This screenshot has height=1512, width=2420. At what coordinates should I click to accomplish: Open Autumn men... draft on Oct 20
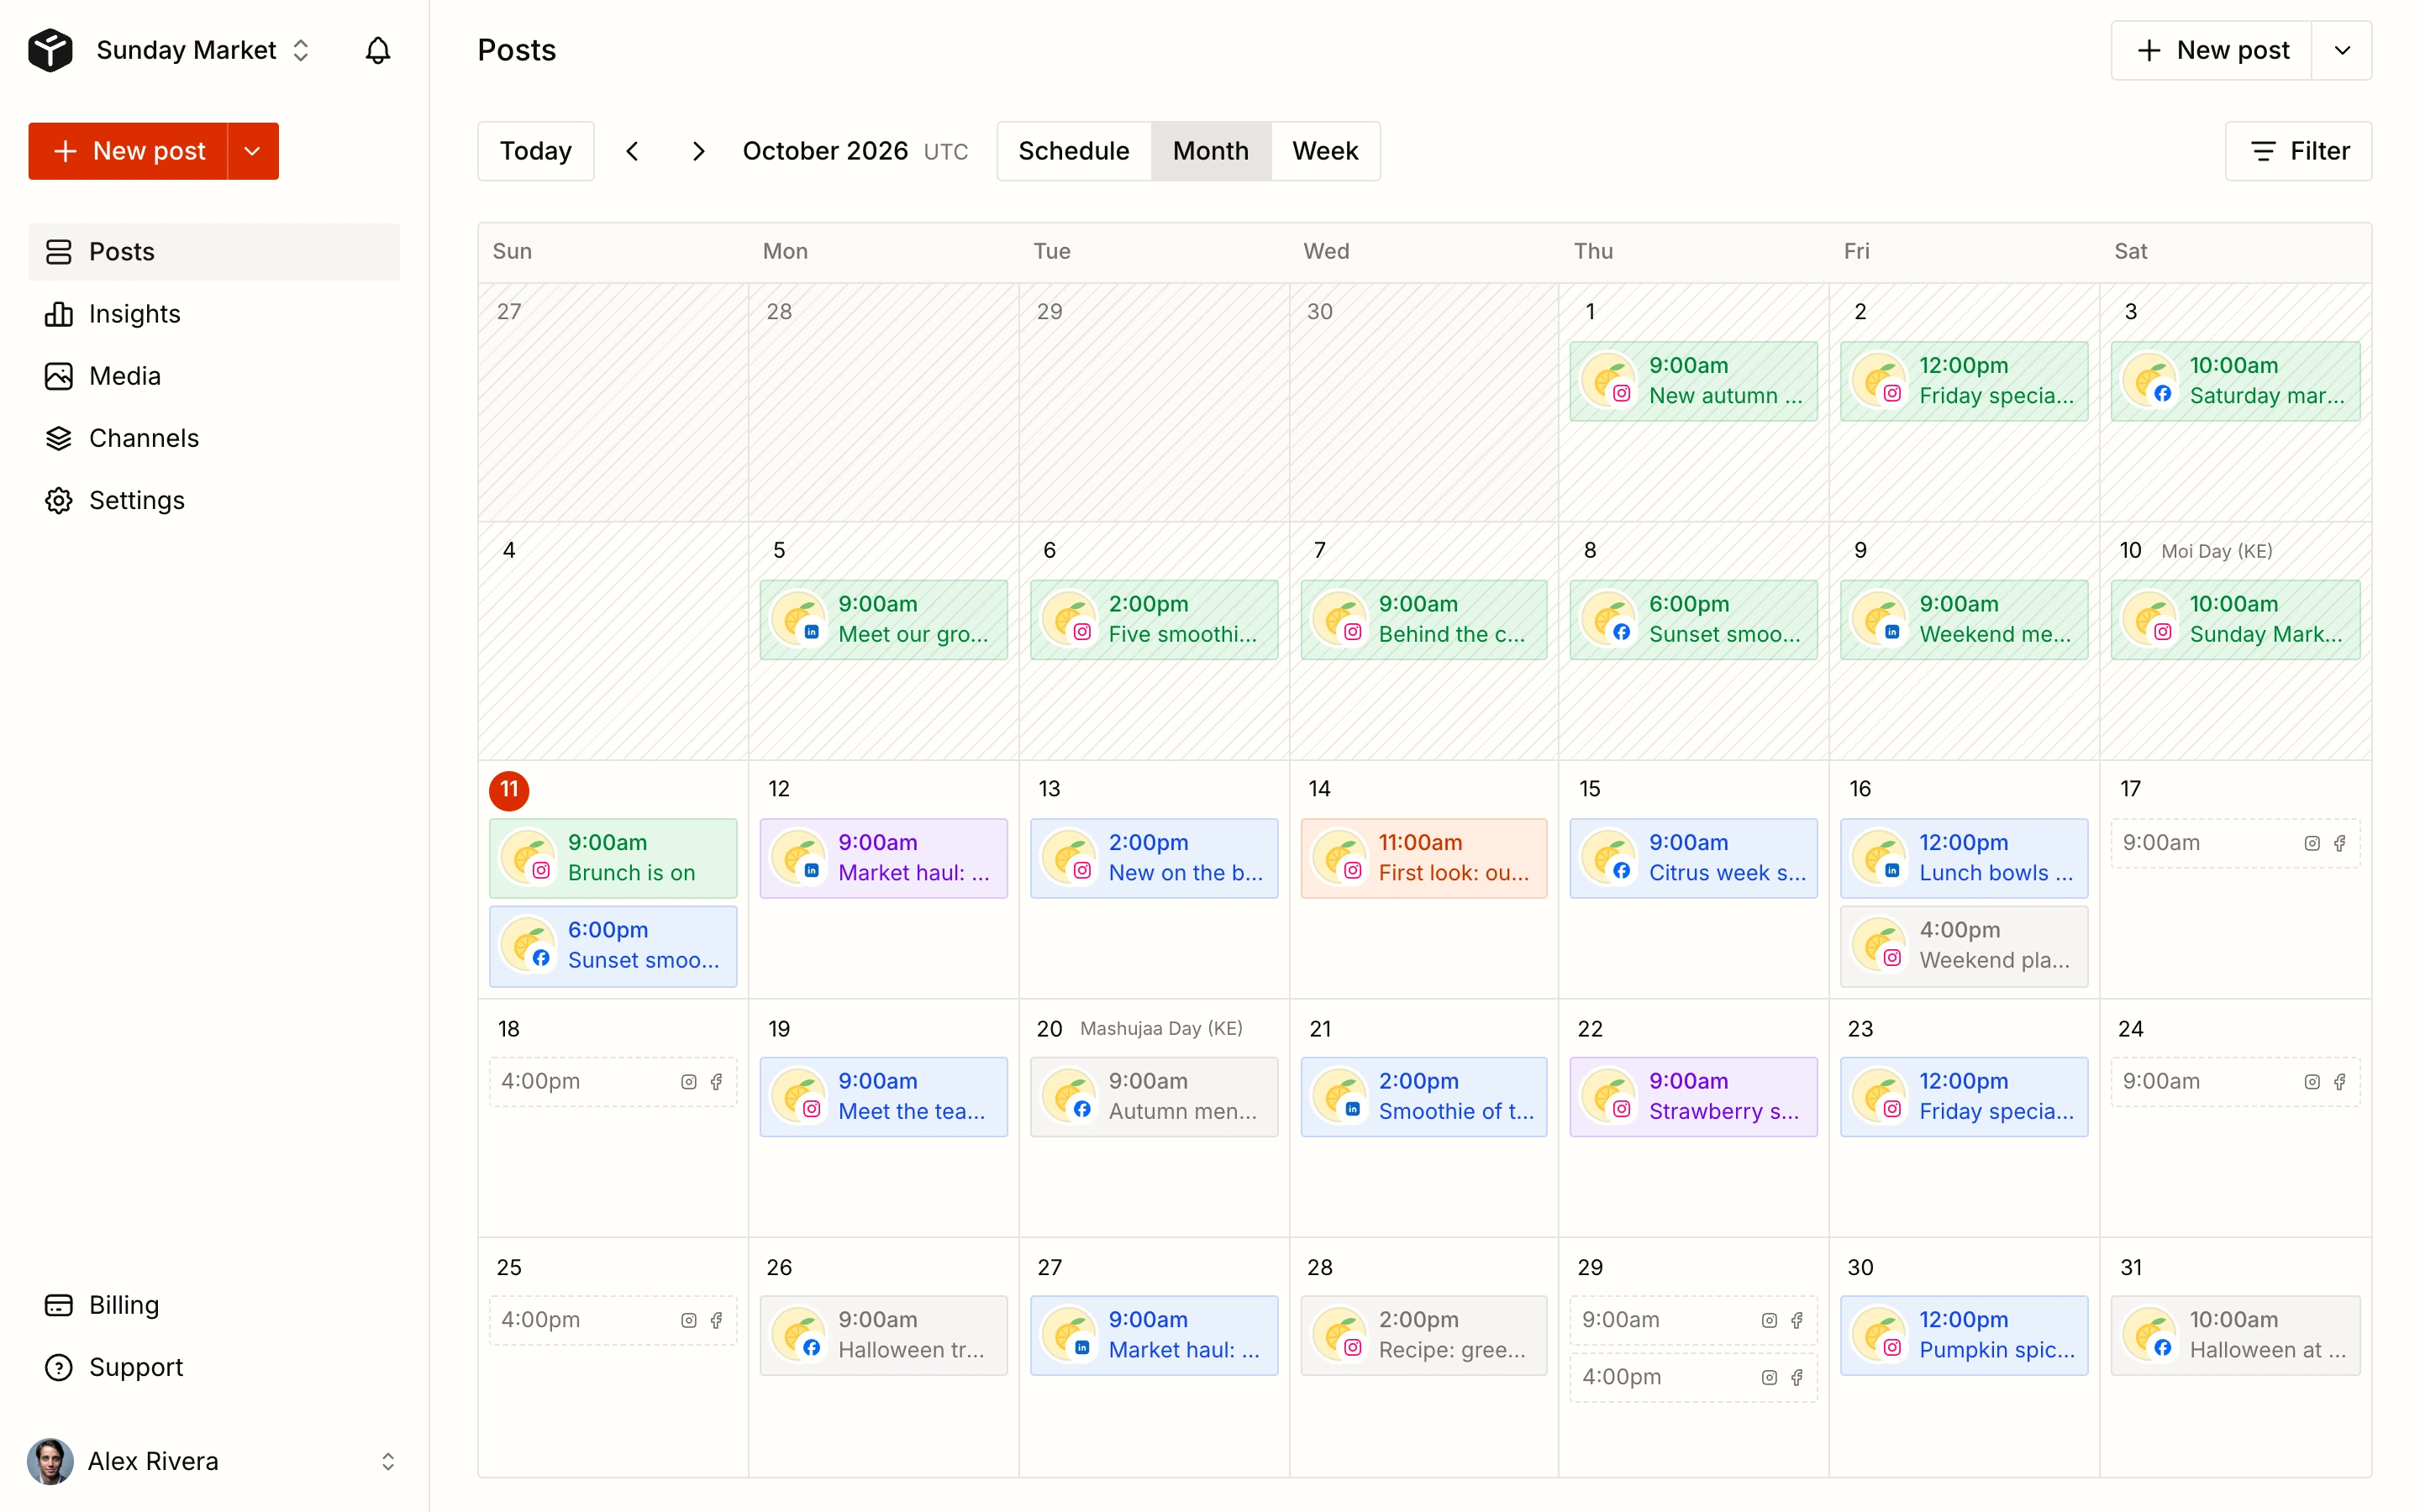tap(1154, 1097)
